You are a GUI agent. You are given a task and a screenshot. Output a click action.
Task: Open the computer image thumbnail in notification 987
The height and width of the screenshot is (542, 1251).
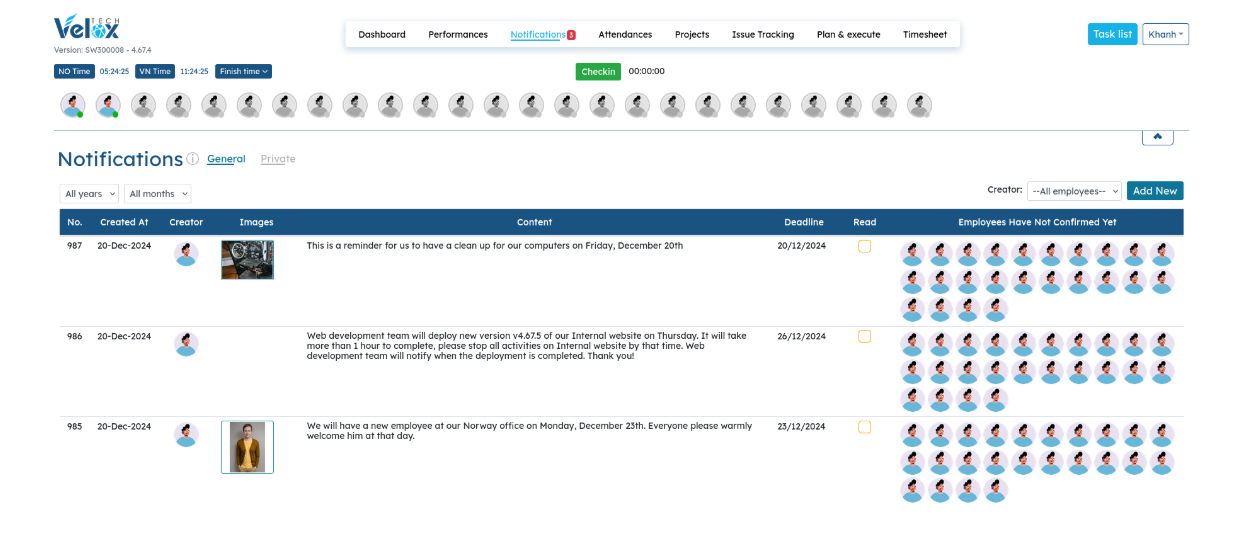point(247,260)
